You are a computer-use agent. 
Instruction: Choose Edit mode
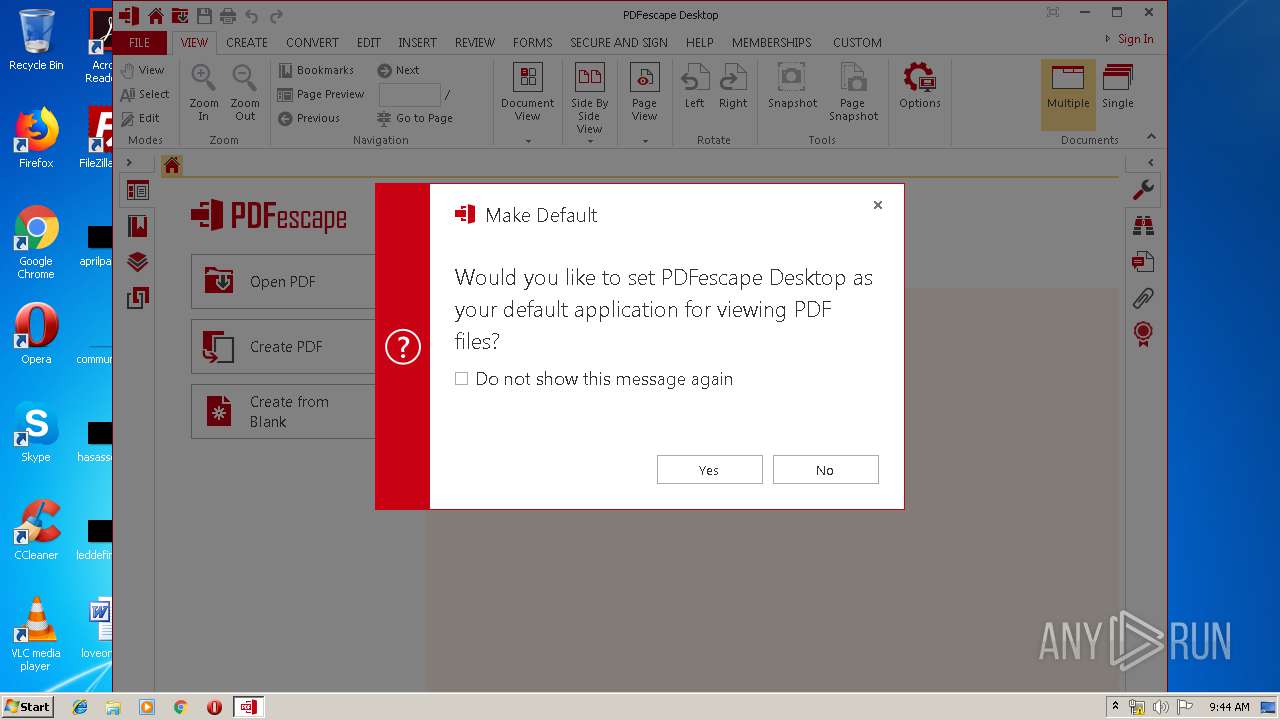click(140, 118)
